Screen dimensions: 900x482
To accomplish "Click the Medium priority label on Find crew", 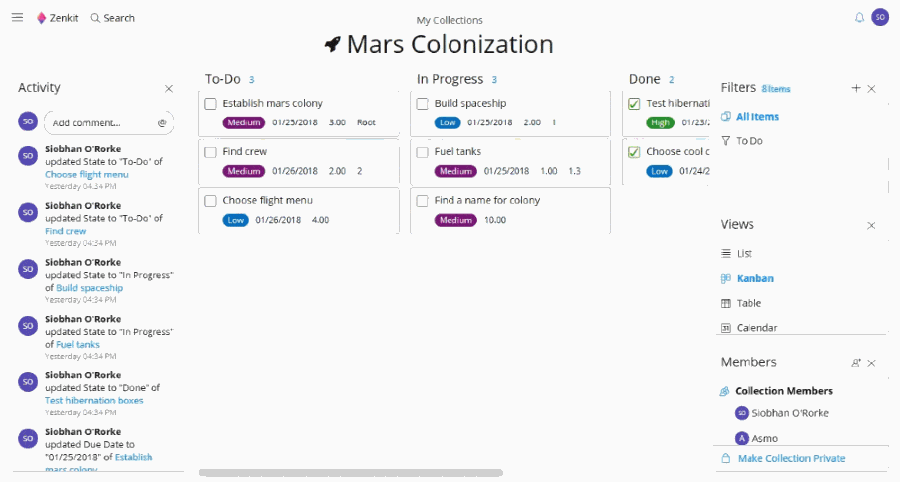I will pos(243,171).
